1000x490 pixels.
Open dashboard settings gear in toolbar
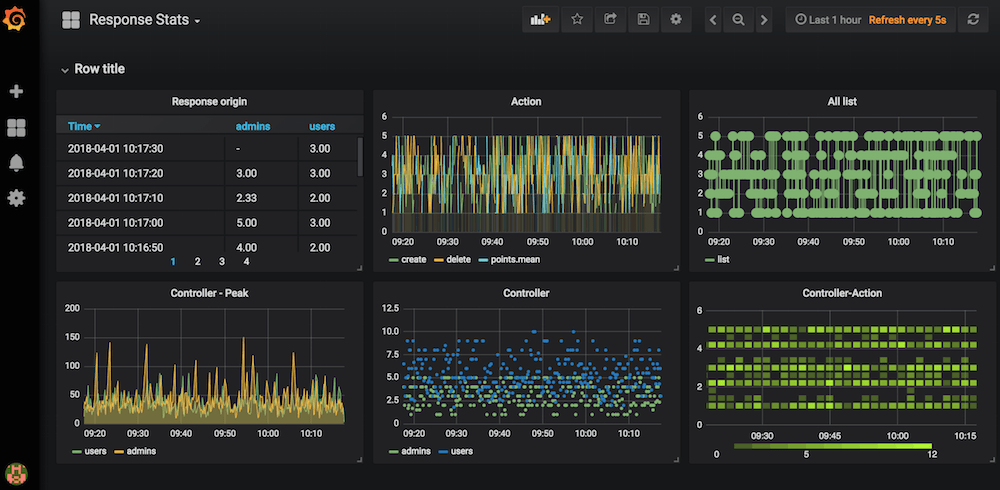pos(676,19)
